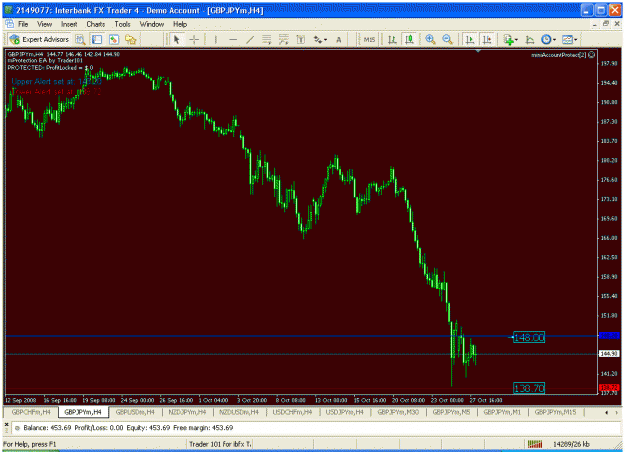Click the chart properties icon beside Indicators
This screenshot has height=452, width=625.
click(x=530, y=39)
